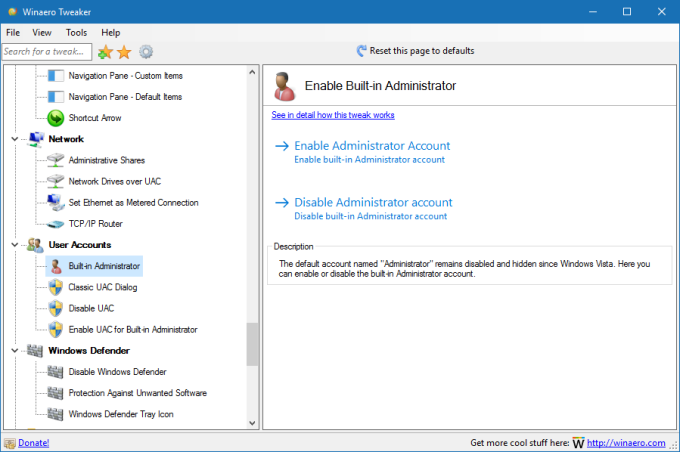Collapse the Network tree category
Screen dimensions: 680x452
(x=15, y=139)
